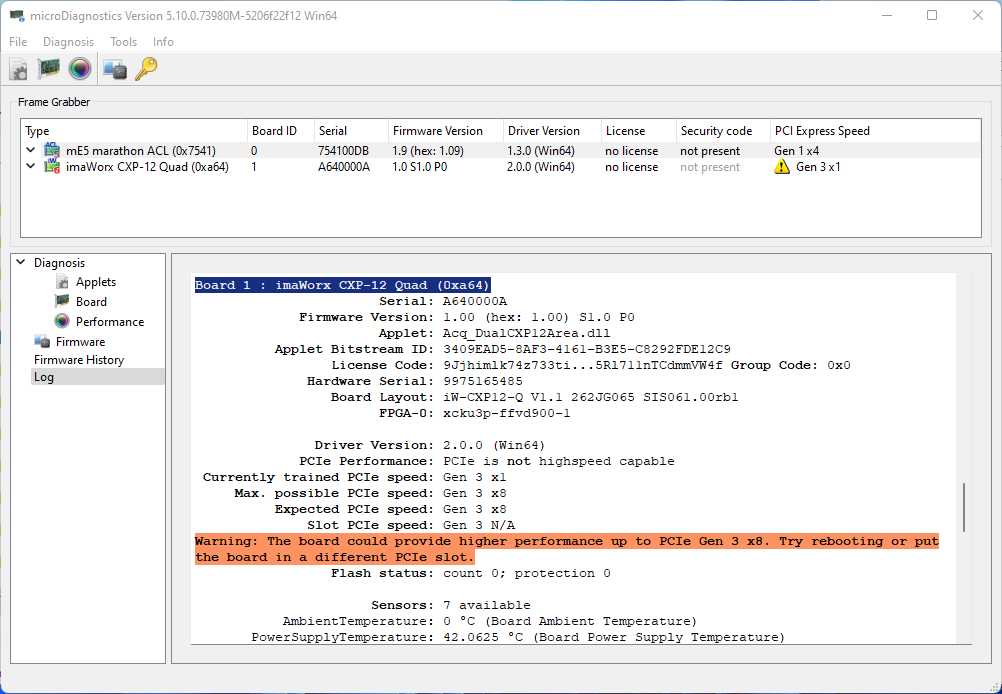Click the golden key license icon
The height and width of the screenshot is (694, 1002).
pos(146,69)
